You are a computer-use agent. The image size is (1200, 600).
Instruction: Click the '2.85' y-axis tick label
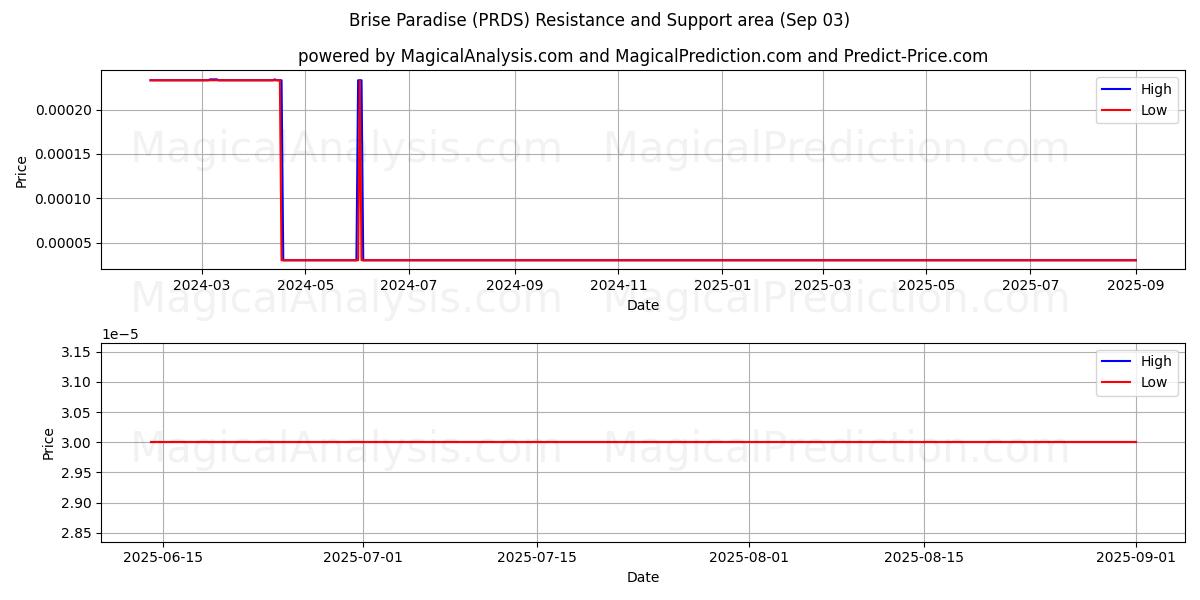point(78,534)
